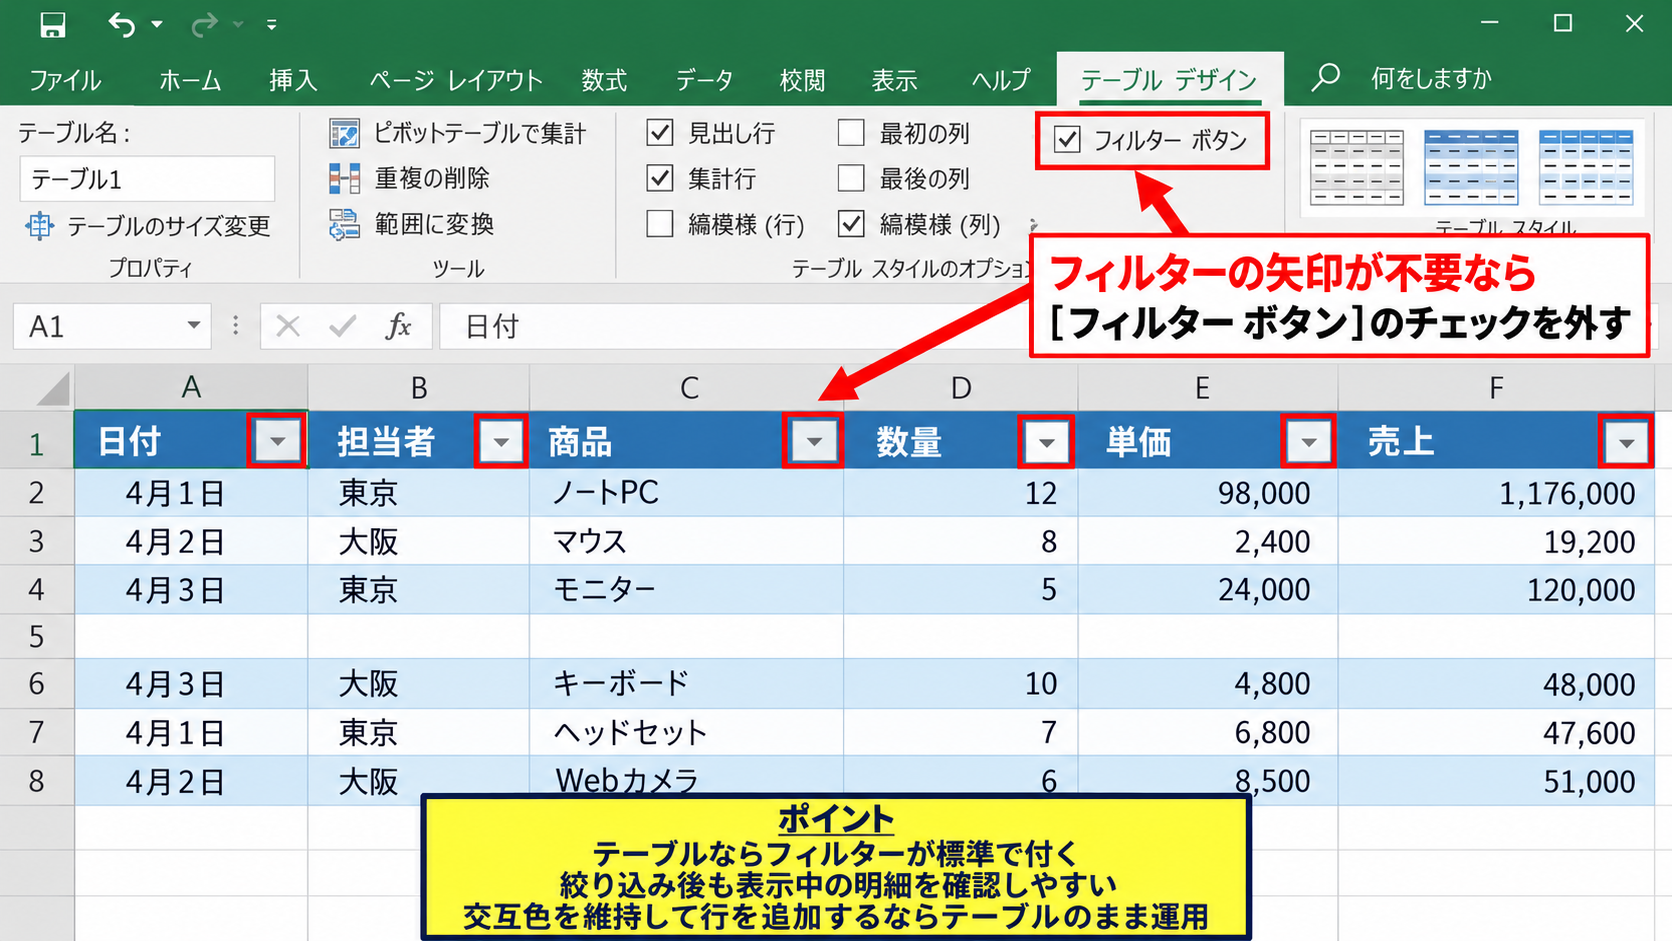Select column C header
Image resolution: width=1672 pixels, height=941 pixels.
pyautogui.click(x=688, y=387)
